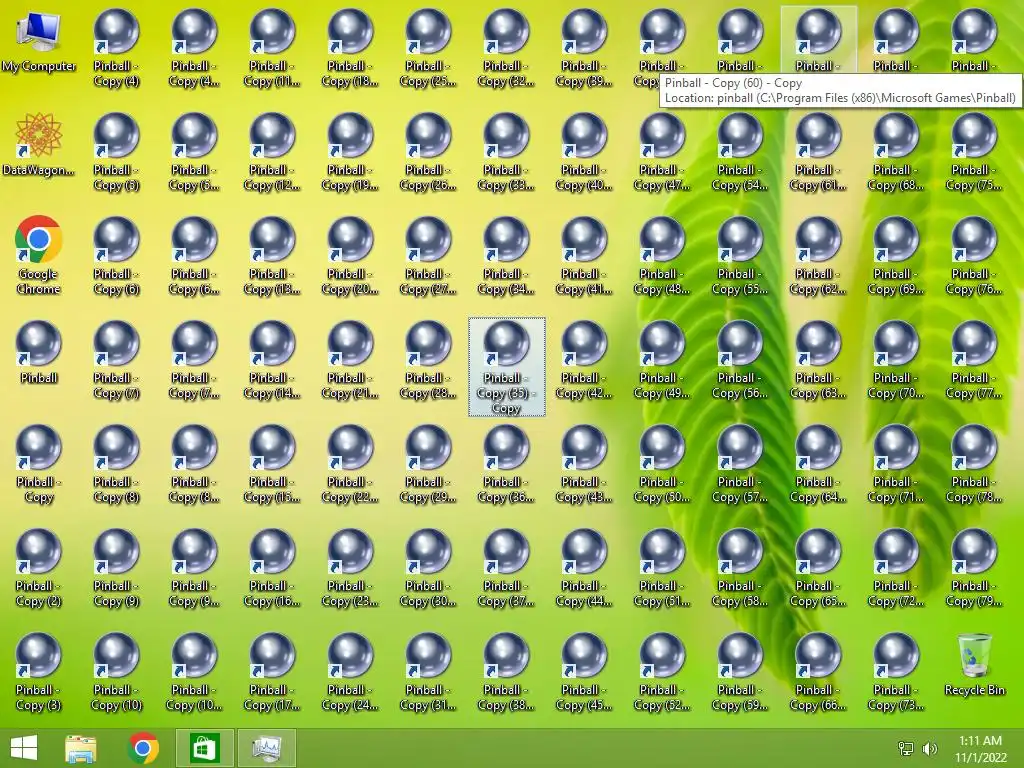Click the Pinball - Copy (63...) icon

pos(818,360)
